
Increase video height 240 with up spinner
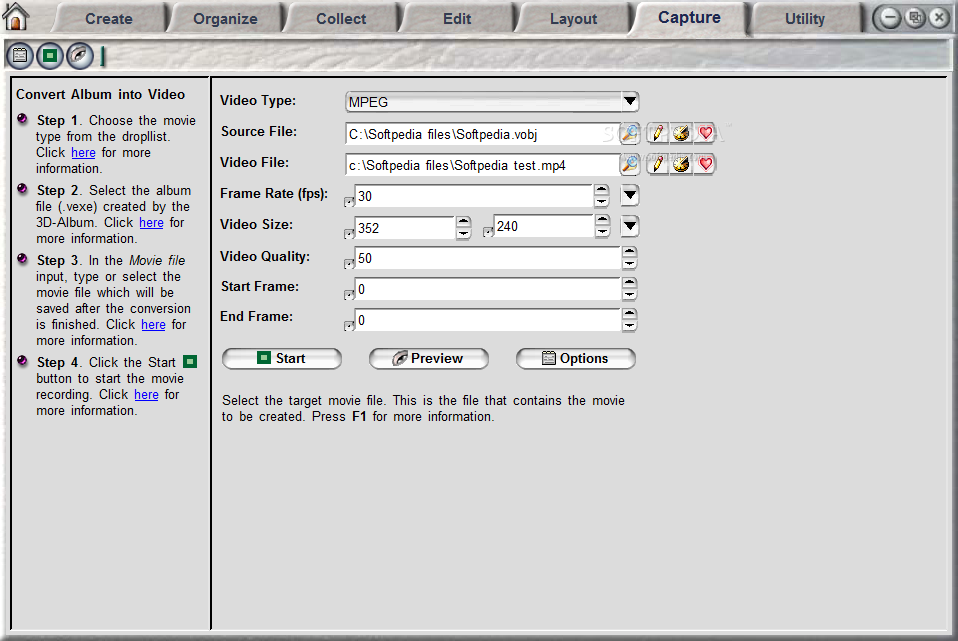[x=602, y=220]
